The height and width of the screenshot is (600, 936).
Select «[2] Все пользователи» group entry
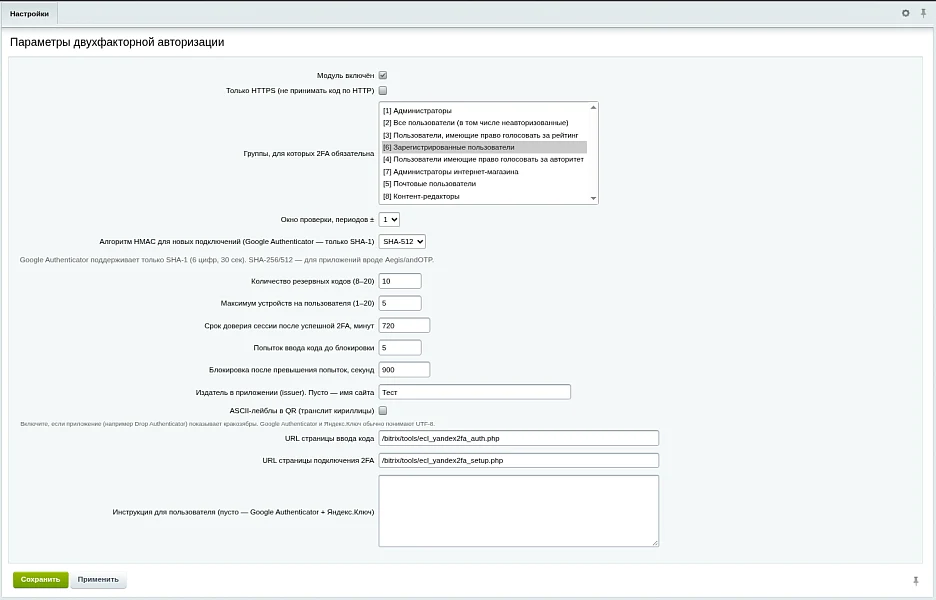484,123
